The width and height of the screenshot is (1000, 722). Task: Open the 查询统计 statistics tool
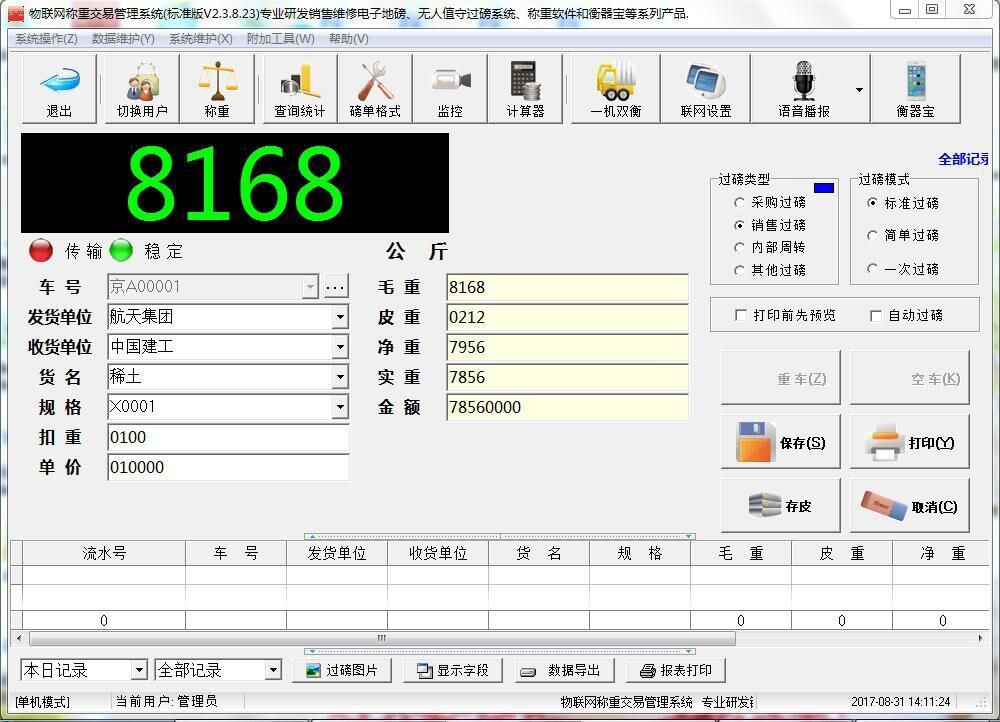click(x=297, y=88)
